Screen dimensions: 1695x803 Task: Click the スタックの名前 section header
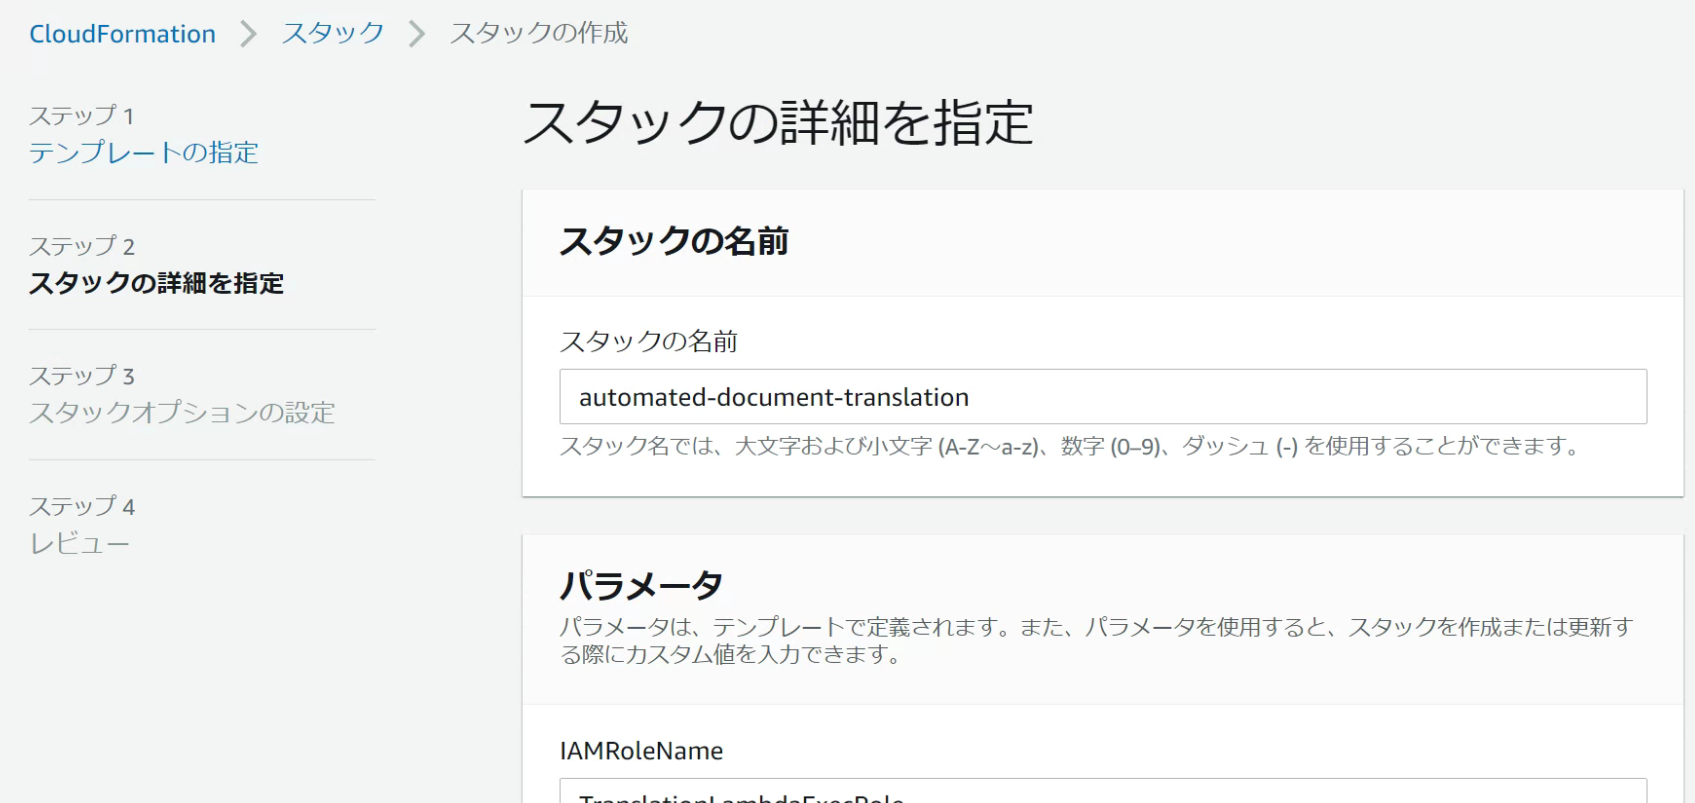click(674, 242)
